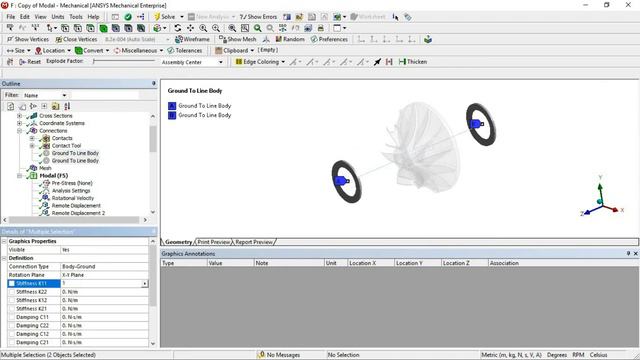This screenshot has height=360, width=640.
Task: Open the Size dropdown menu
Action: pos(18,50)
